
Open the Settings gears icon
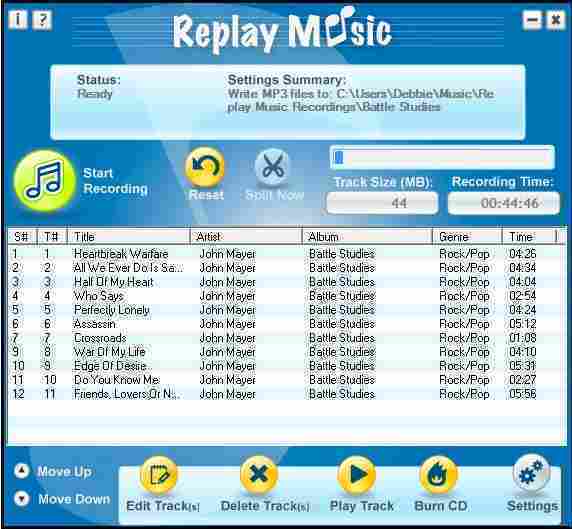[x=531, y=473]
